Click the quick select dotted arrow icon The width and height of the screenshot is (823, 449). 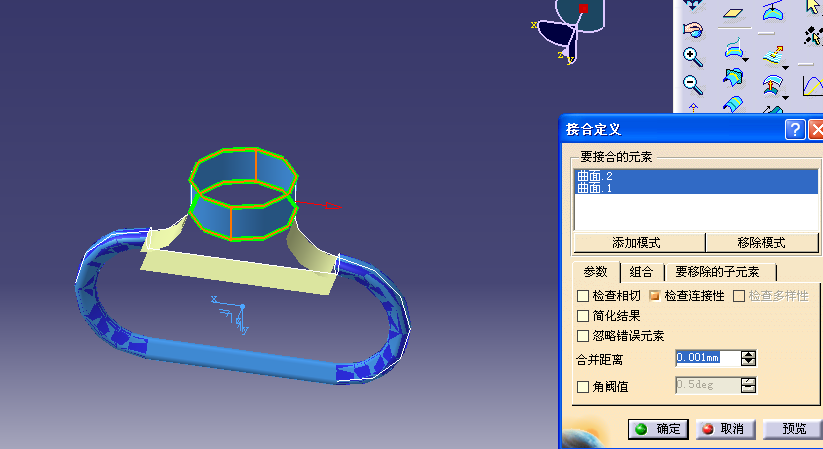point(814,36)
